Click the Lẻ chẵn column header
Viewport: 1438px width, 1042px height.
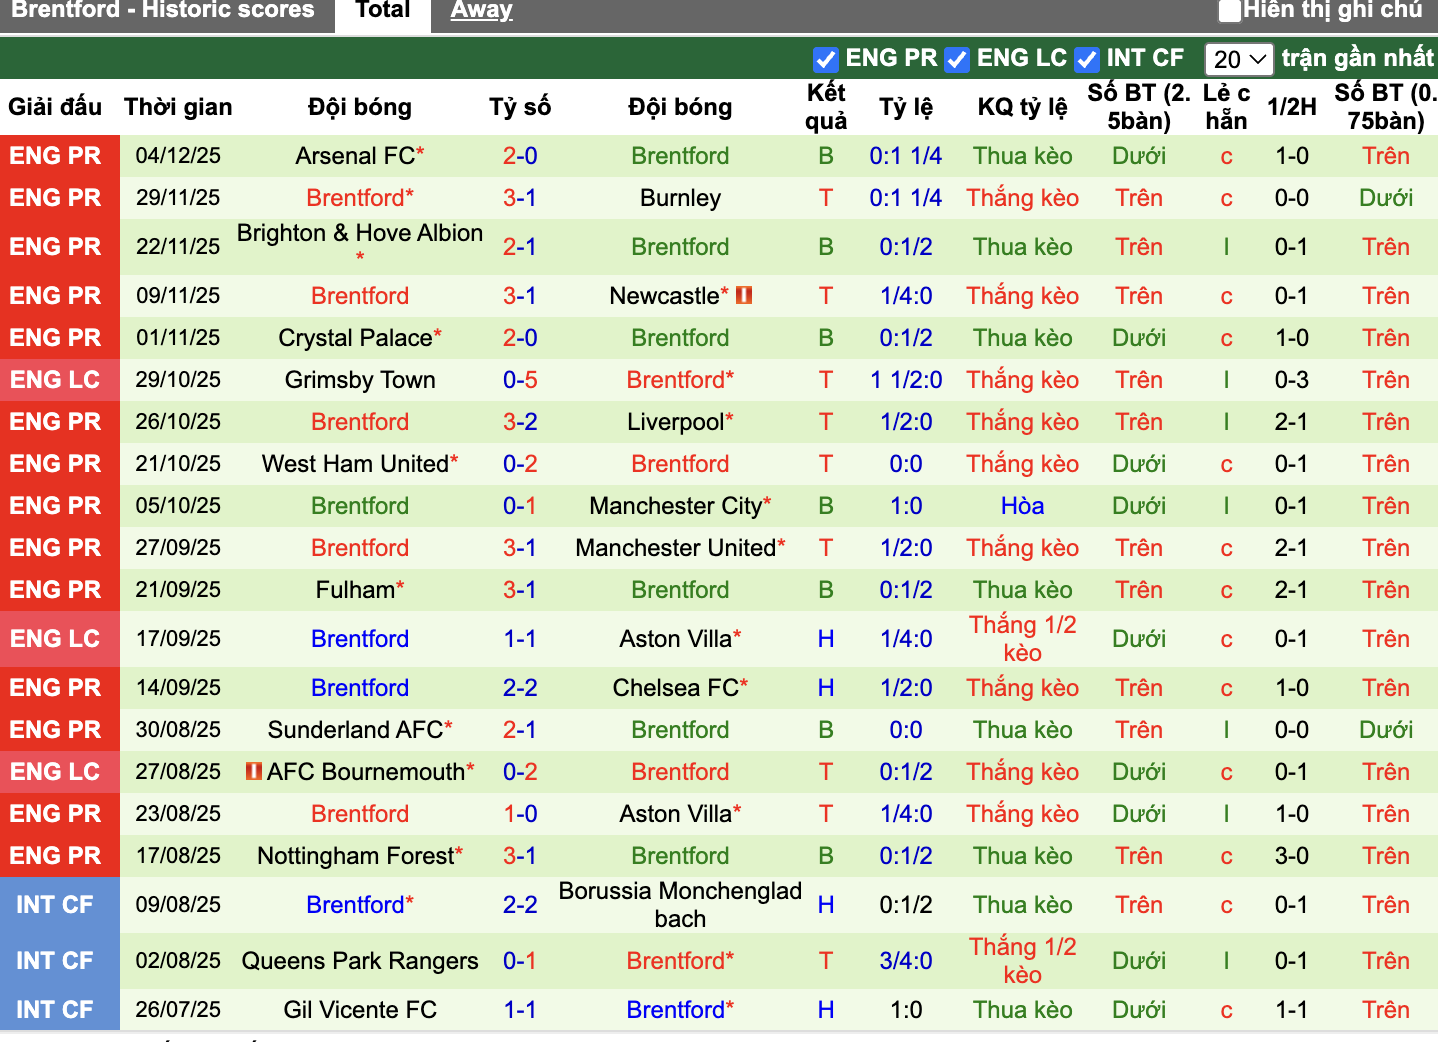coord(1226,107)
